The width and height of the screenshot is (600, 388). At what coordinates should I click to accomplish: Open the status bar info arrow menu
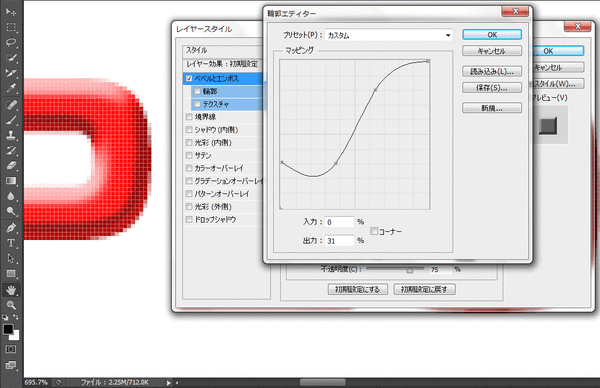[168, 382]
